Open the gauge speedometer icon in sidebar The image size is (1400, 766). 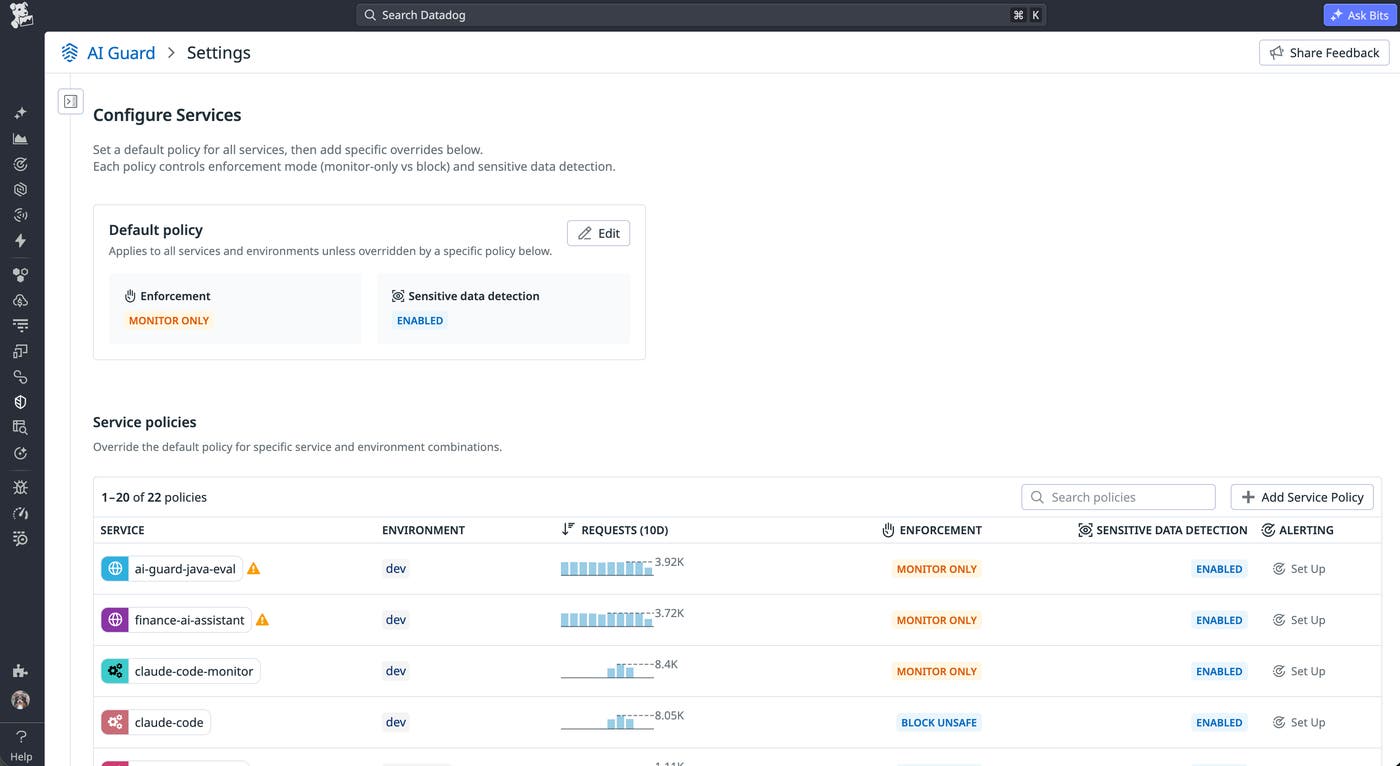tap(20, 513)
